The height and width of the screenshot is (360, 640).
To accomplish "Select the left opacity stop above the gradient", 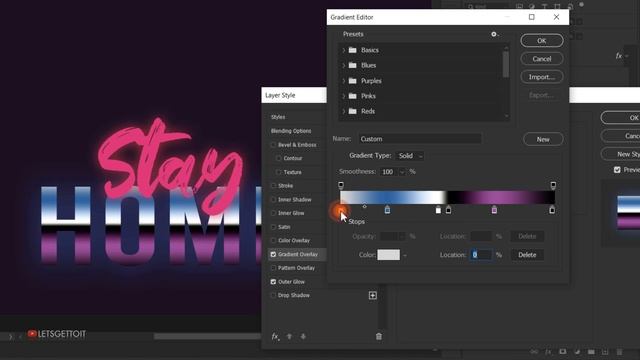I will click(341, 186).
